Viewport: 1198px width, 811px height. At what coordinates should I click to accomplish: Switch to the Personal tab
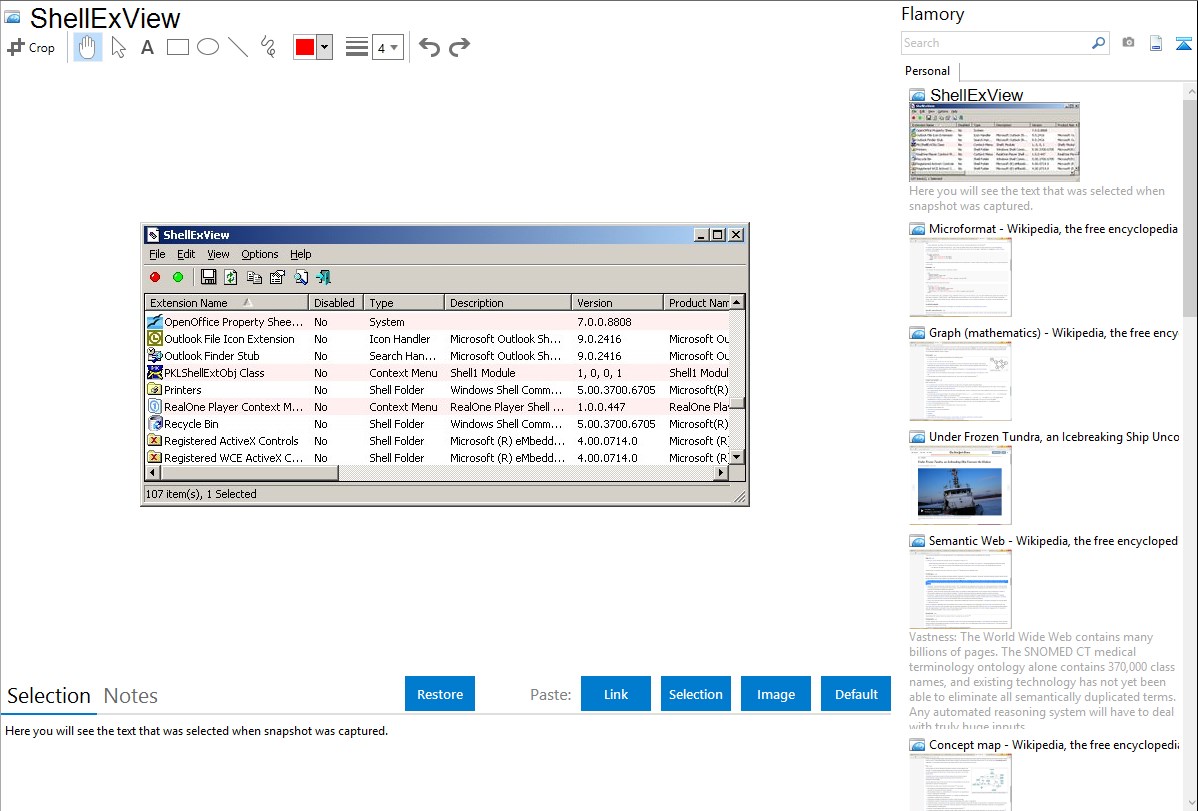coord(927,70)
